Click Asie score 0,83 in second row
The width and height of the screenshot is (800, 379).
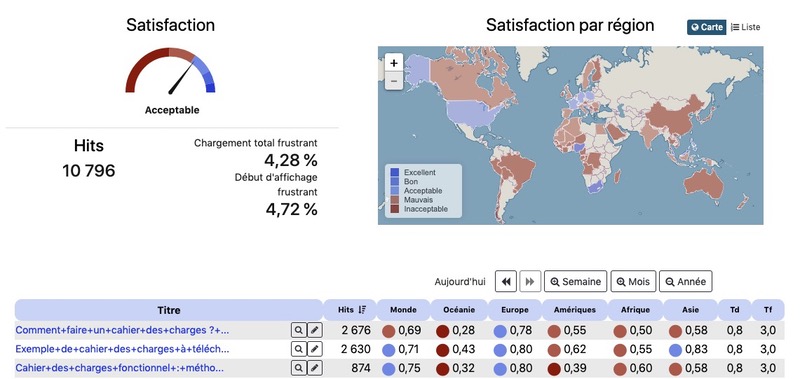696,349
